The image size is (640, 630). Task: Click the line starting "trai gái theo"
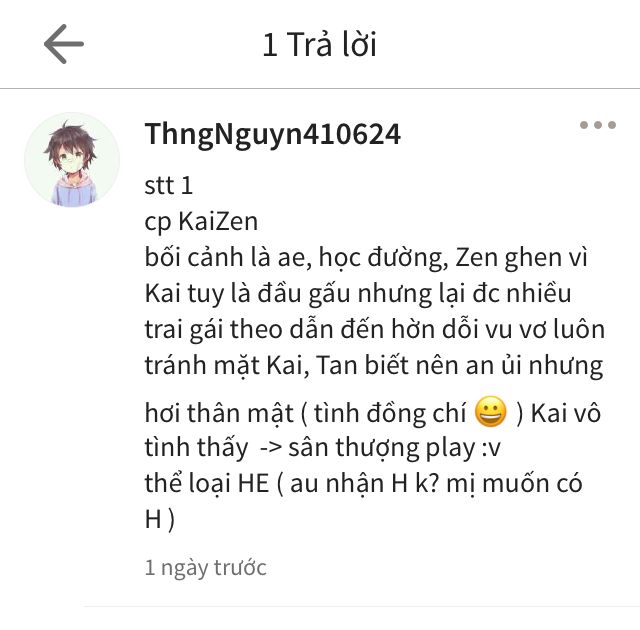tap(375, 330)
